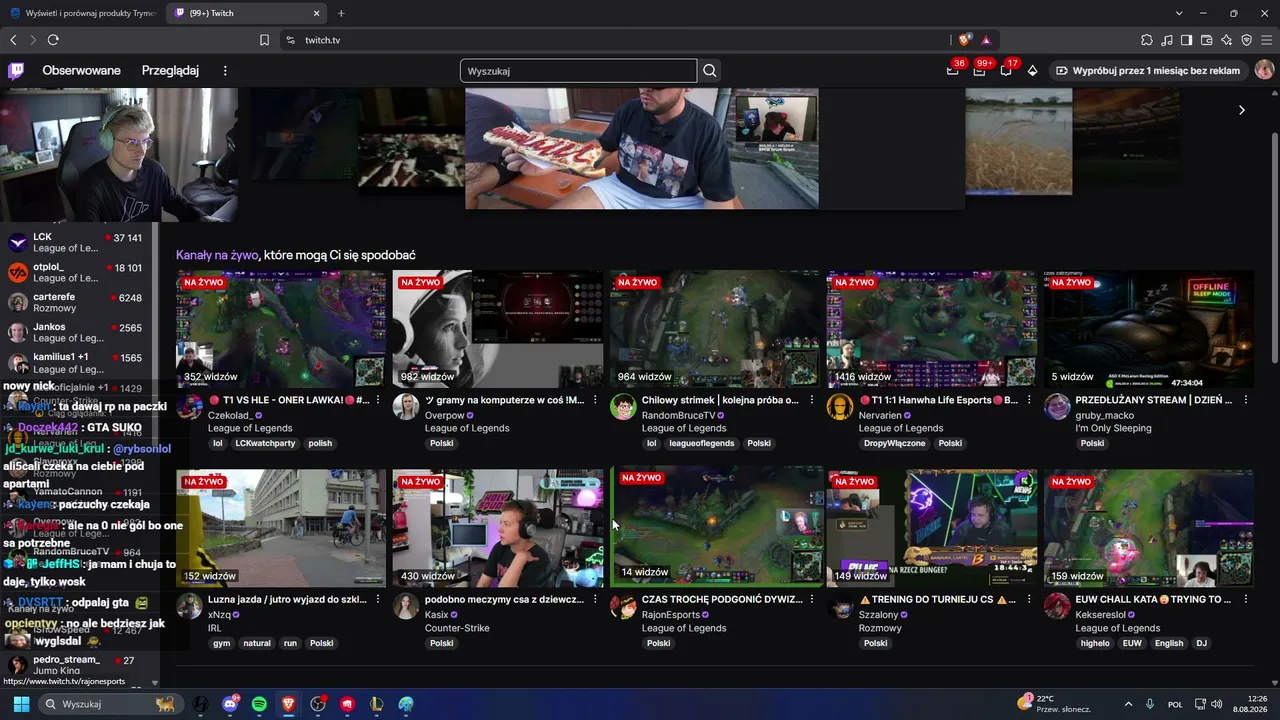
Task: Show hidden system tray icons chevron
Action: (x=1129, y=704)
